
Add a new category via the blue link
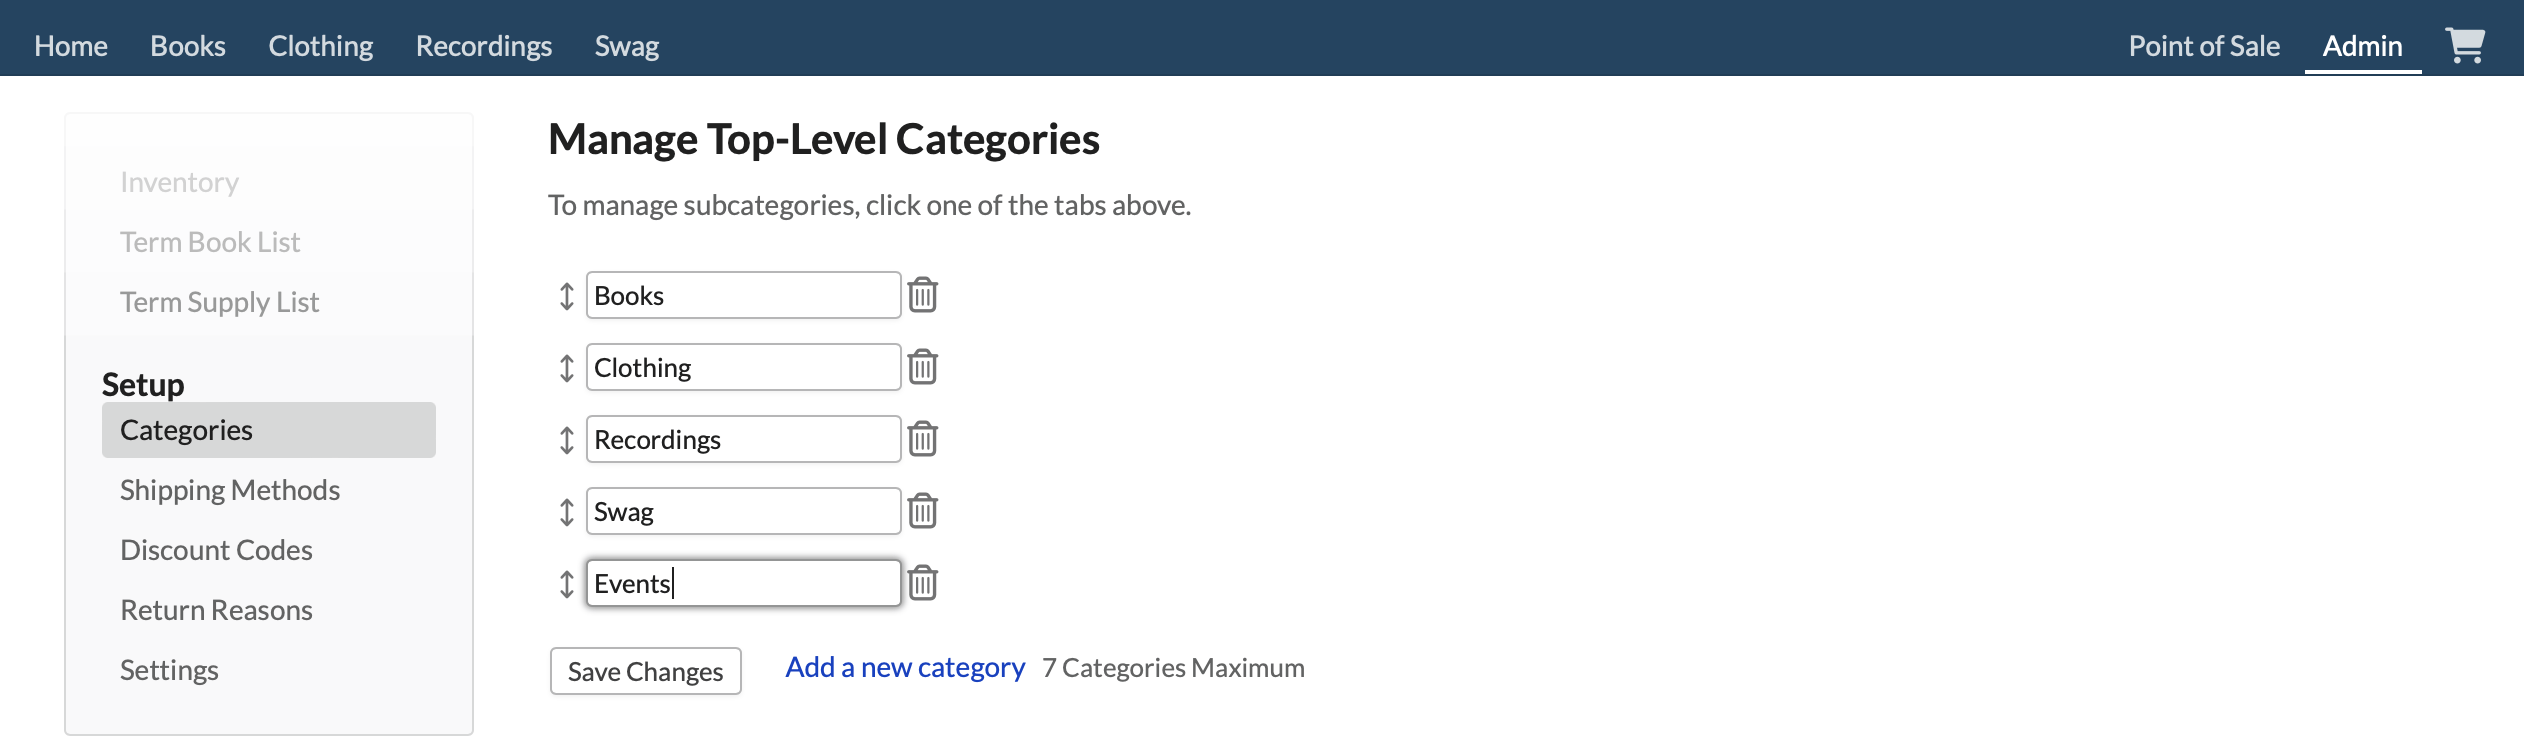[x=904, y=666]
